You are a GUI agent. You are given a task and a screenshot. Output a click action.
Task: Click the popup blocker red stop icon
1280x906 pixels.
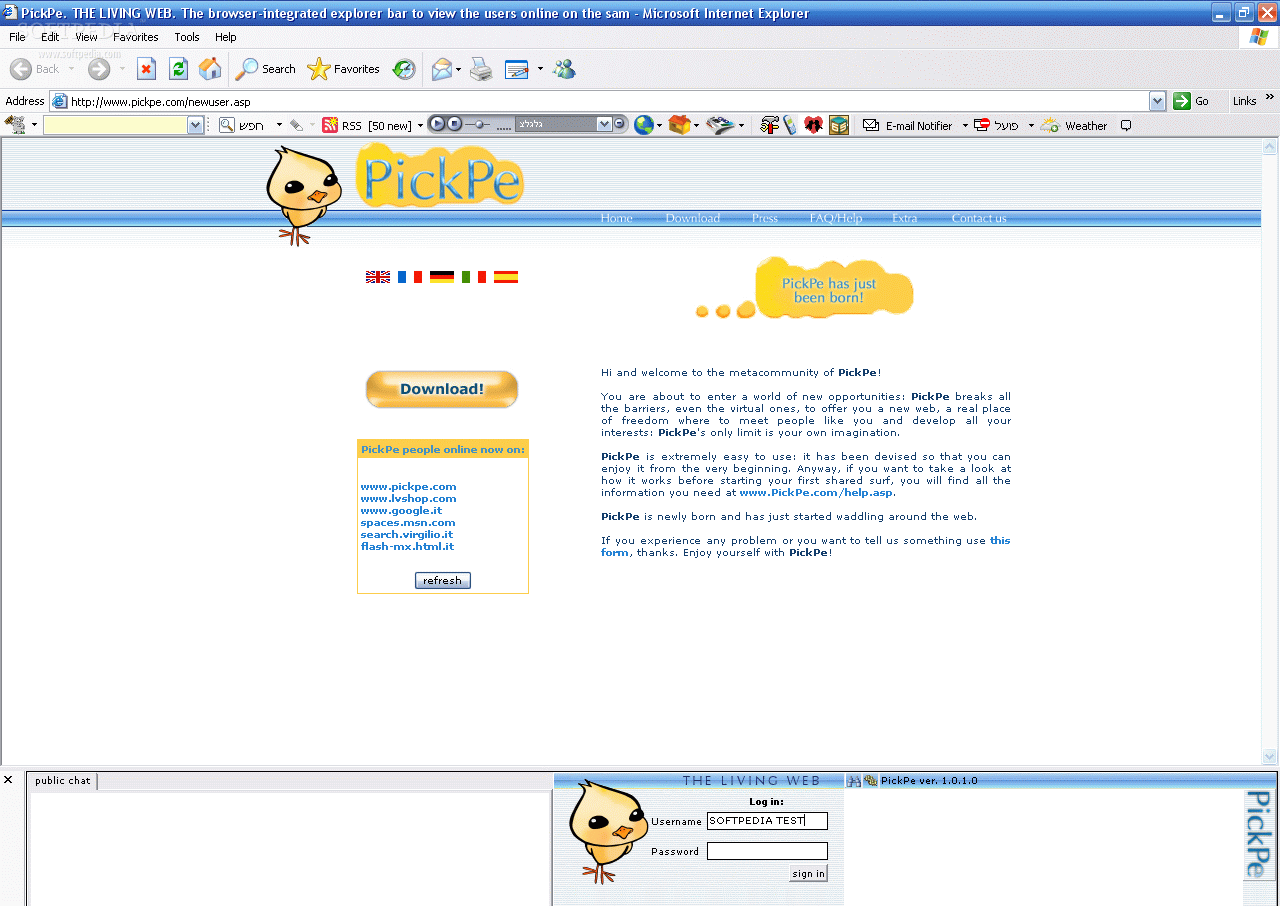(982, 125)
